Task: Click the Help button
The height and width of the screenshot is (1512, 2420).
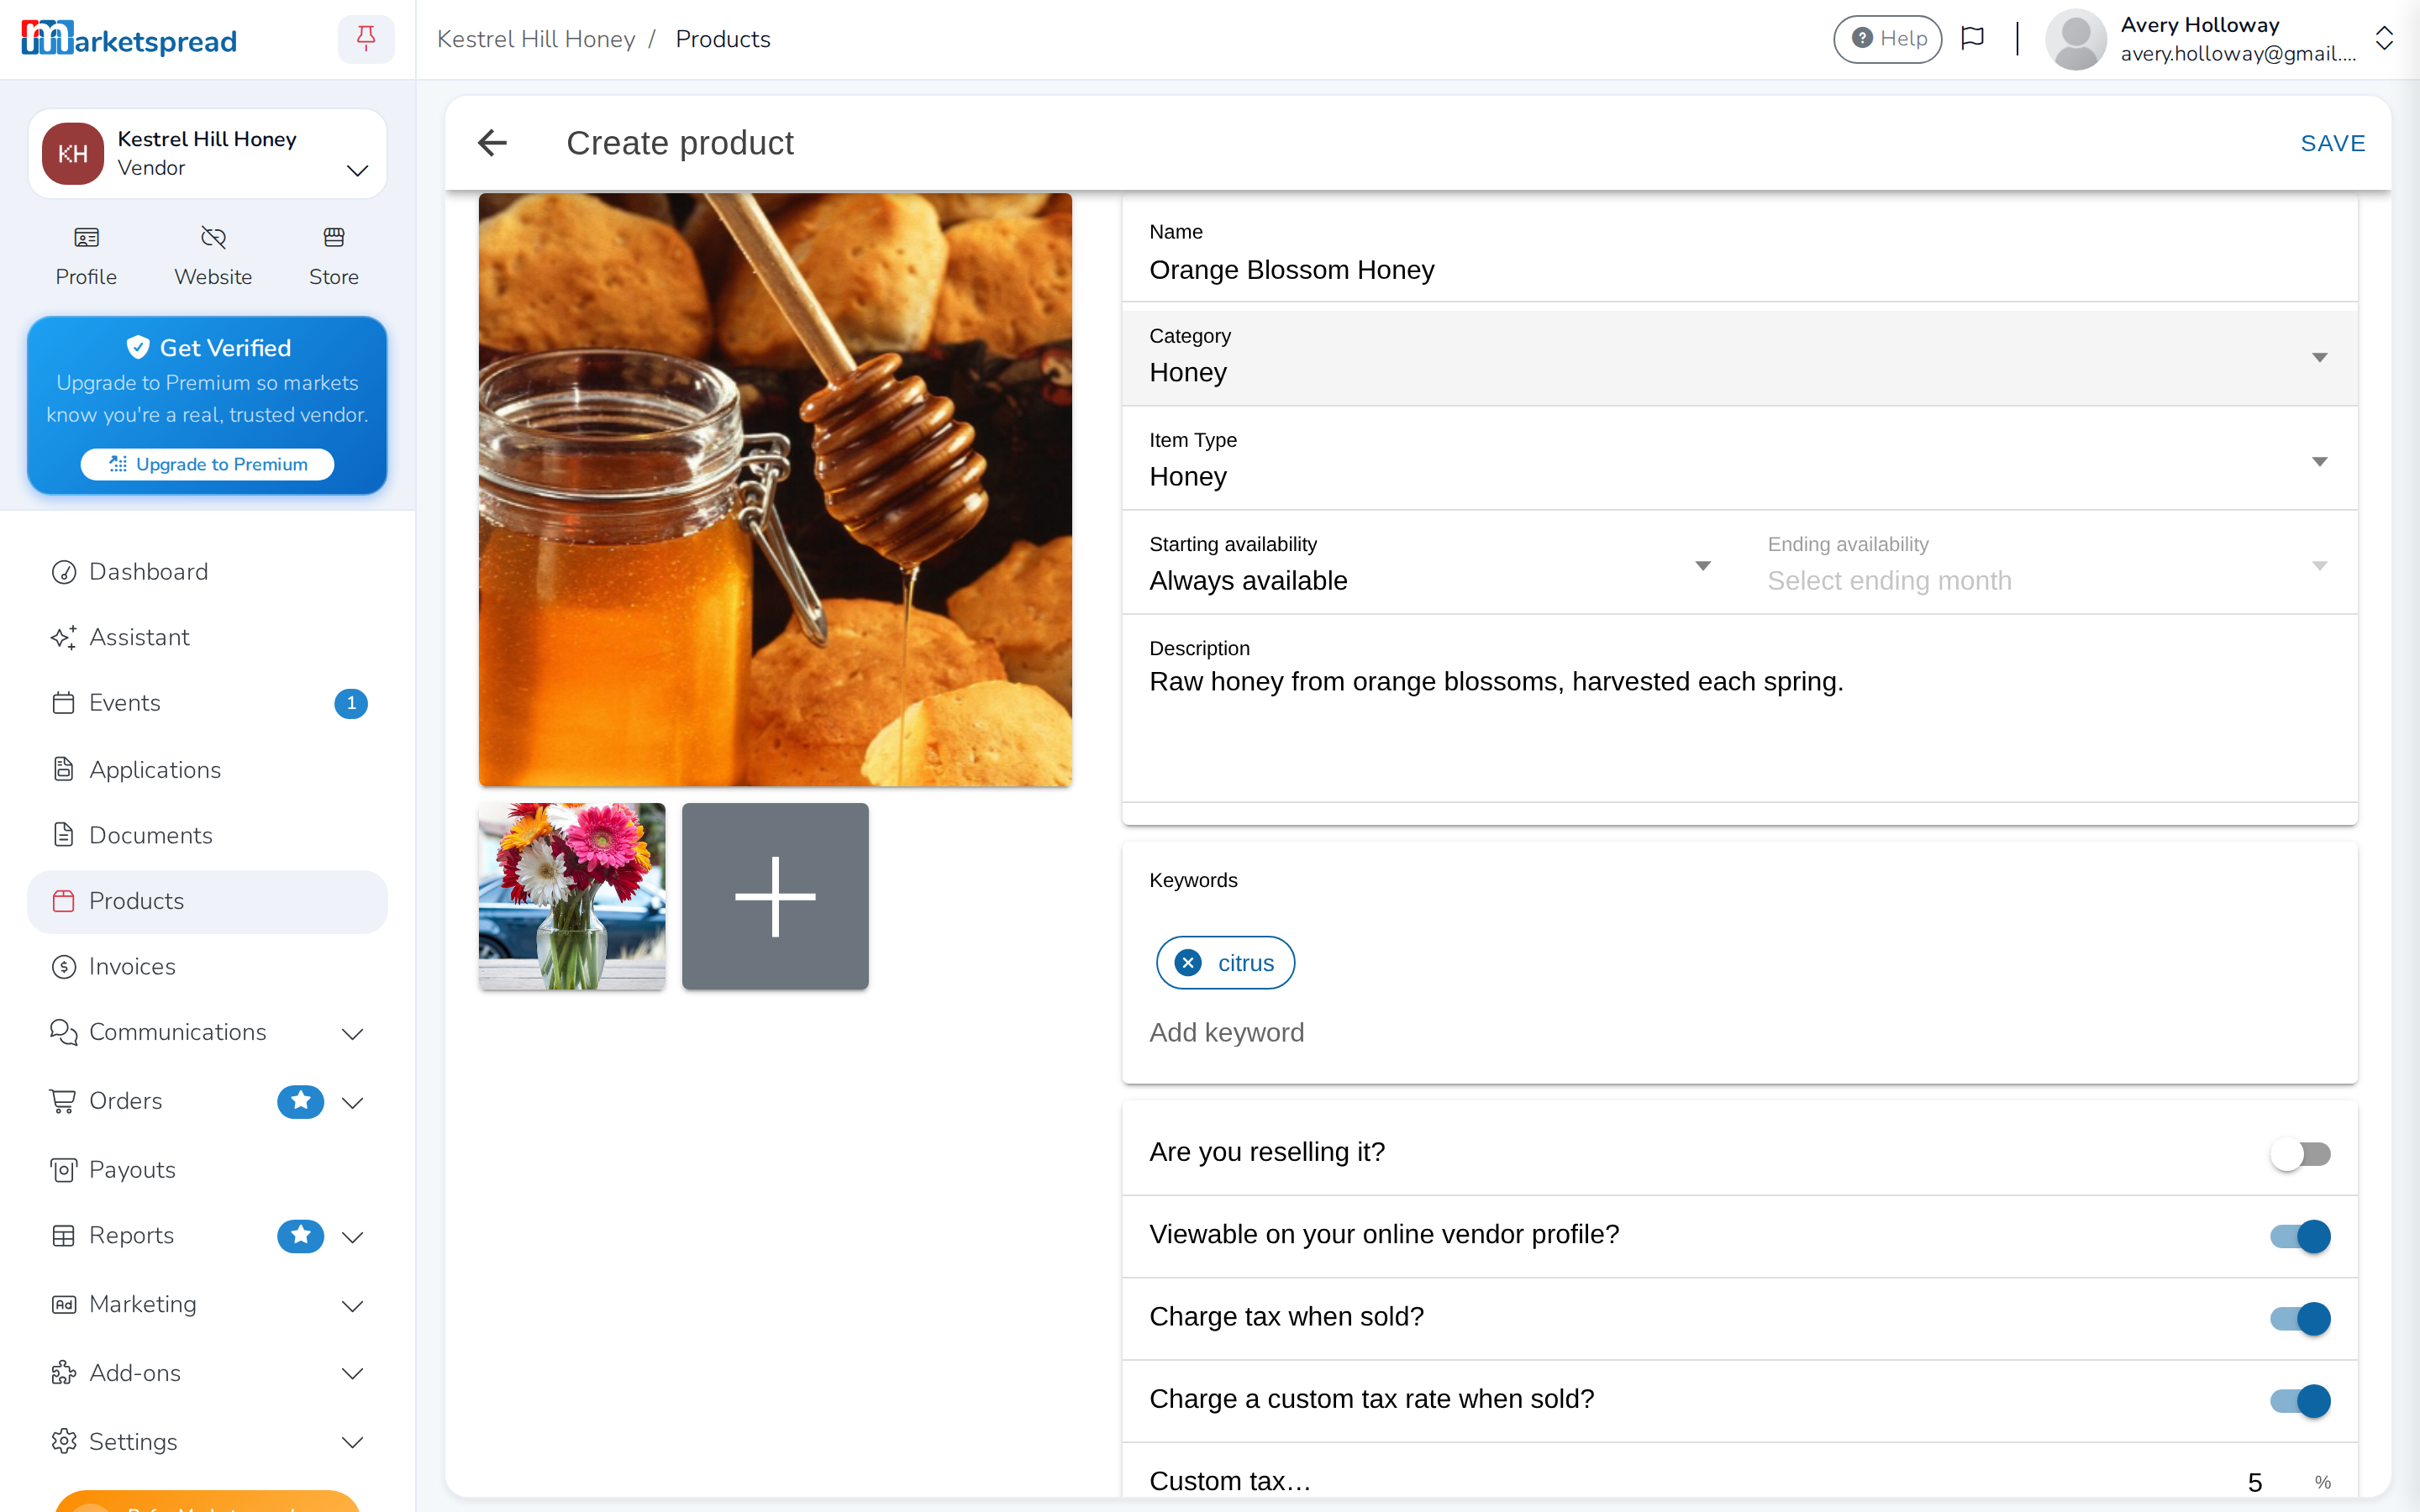Action: [x=1887, y=39]
